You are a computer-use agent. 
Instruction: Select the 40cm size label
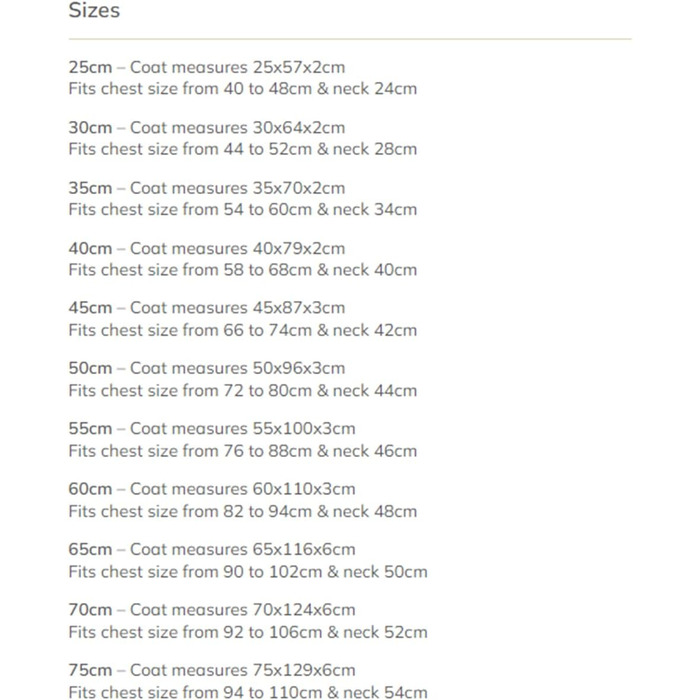(x=90, y=248)
